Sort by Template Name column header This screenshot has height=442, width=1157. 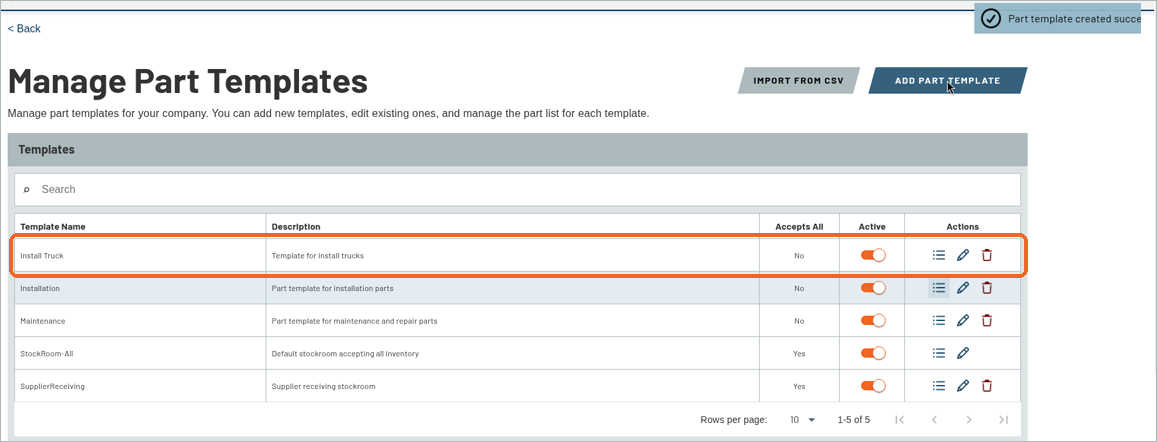(53, 227)
